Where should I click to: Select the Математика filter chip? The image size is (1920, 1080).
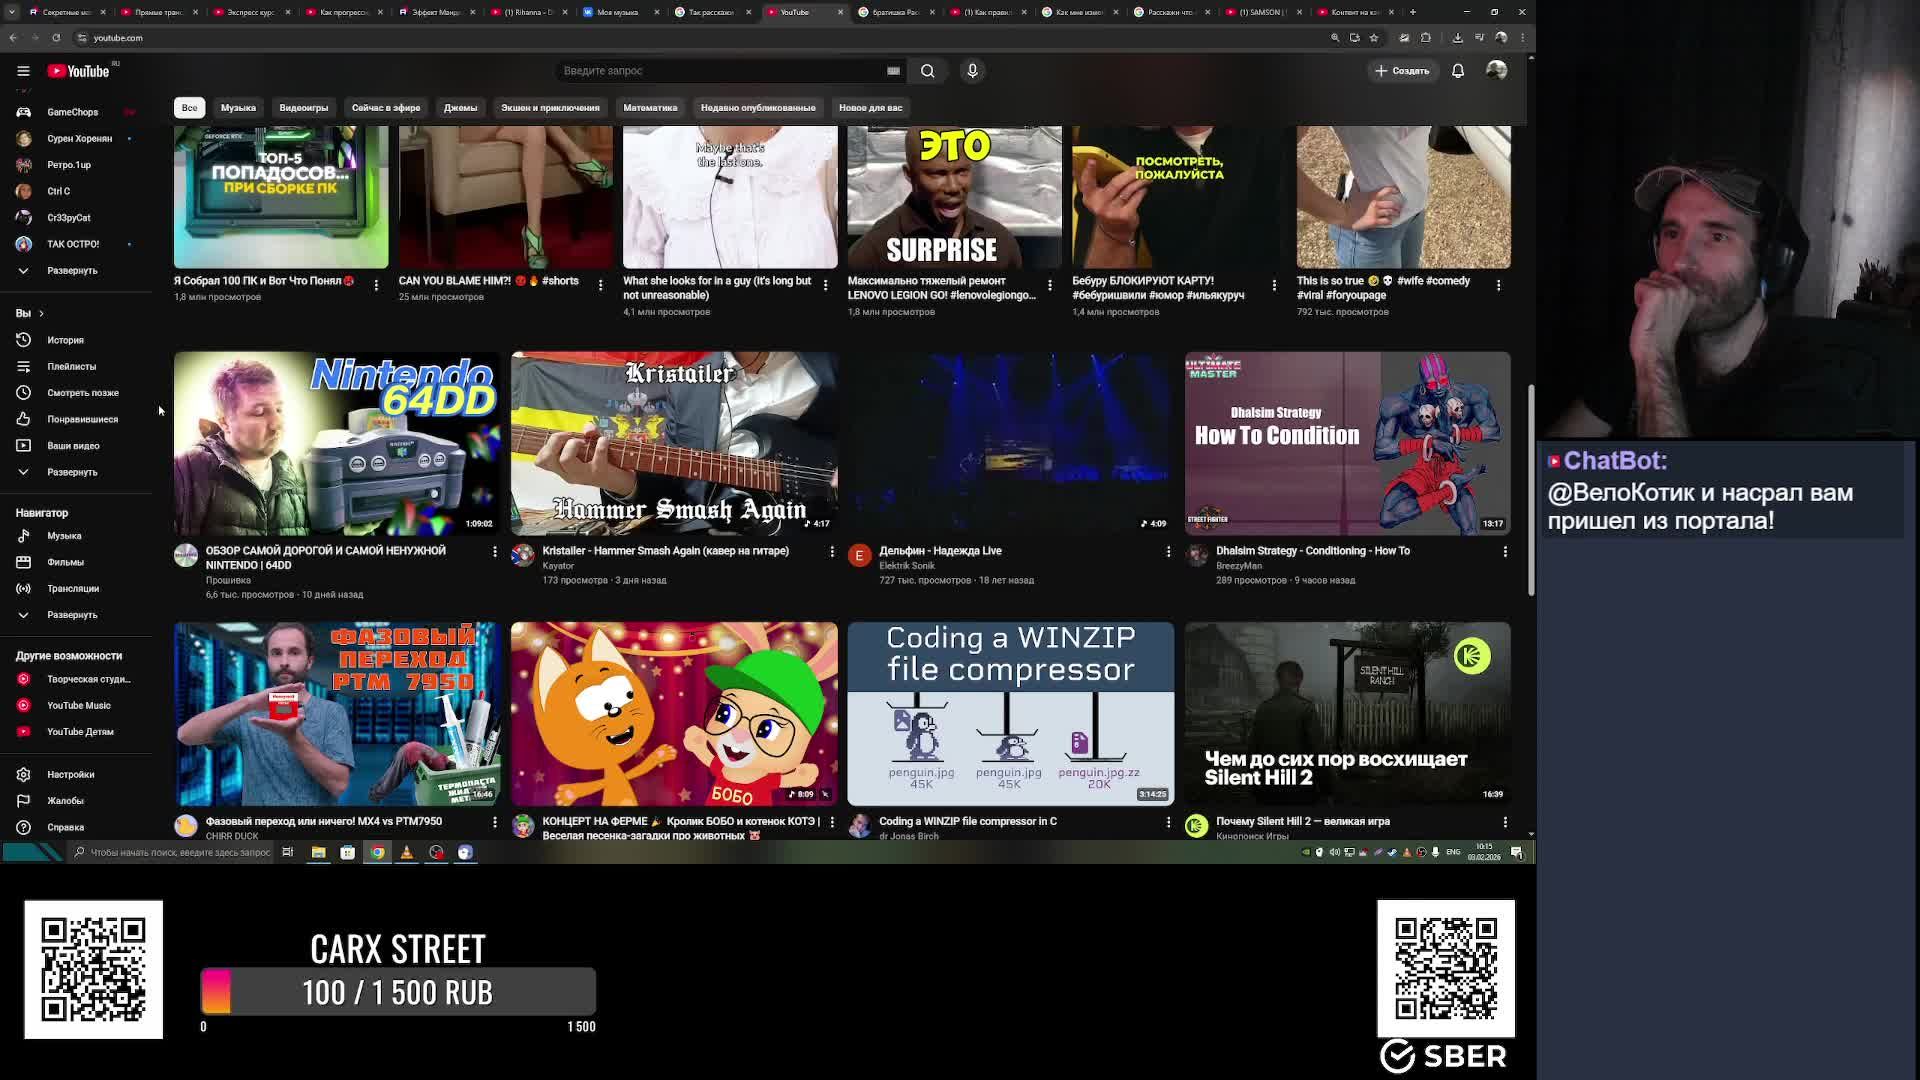650,108
